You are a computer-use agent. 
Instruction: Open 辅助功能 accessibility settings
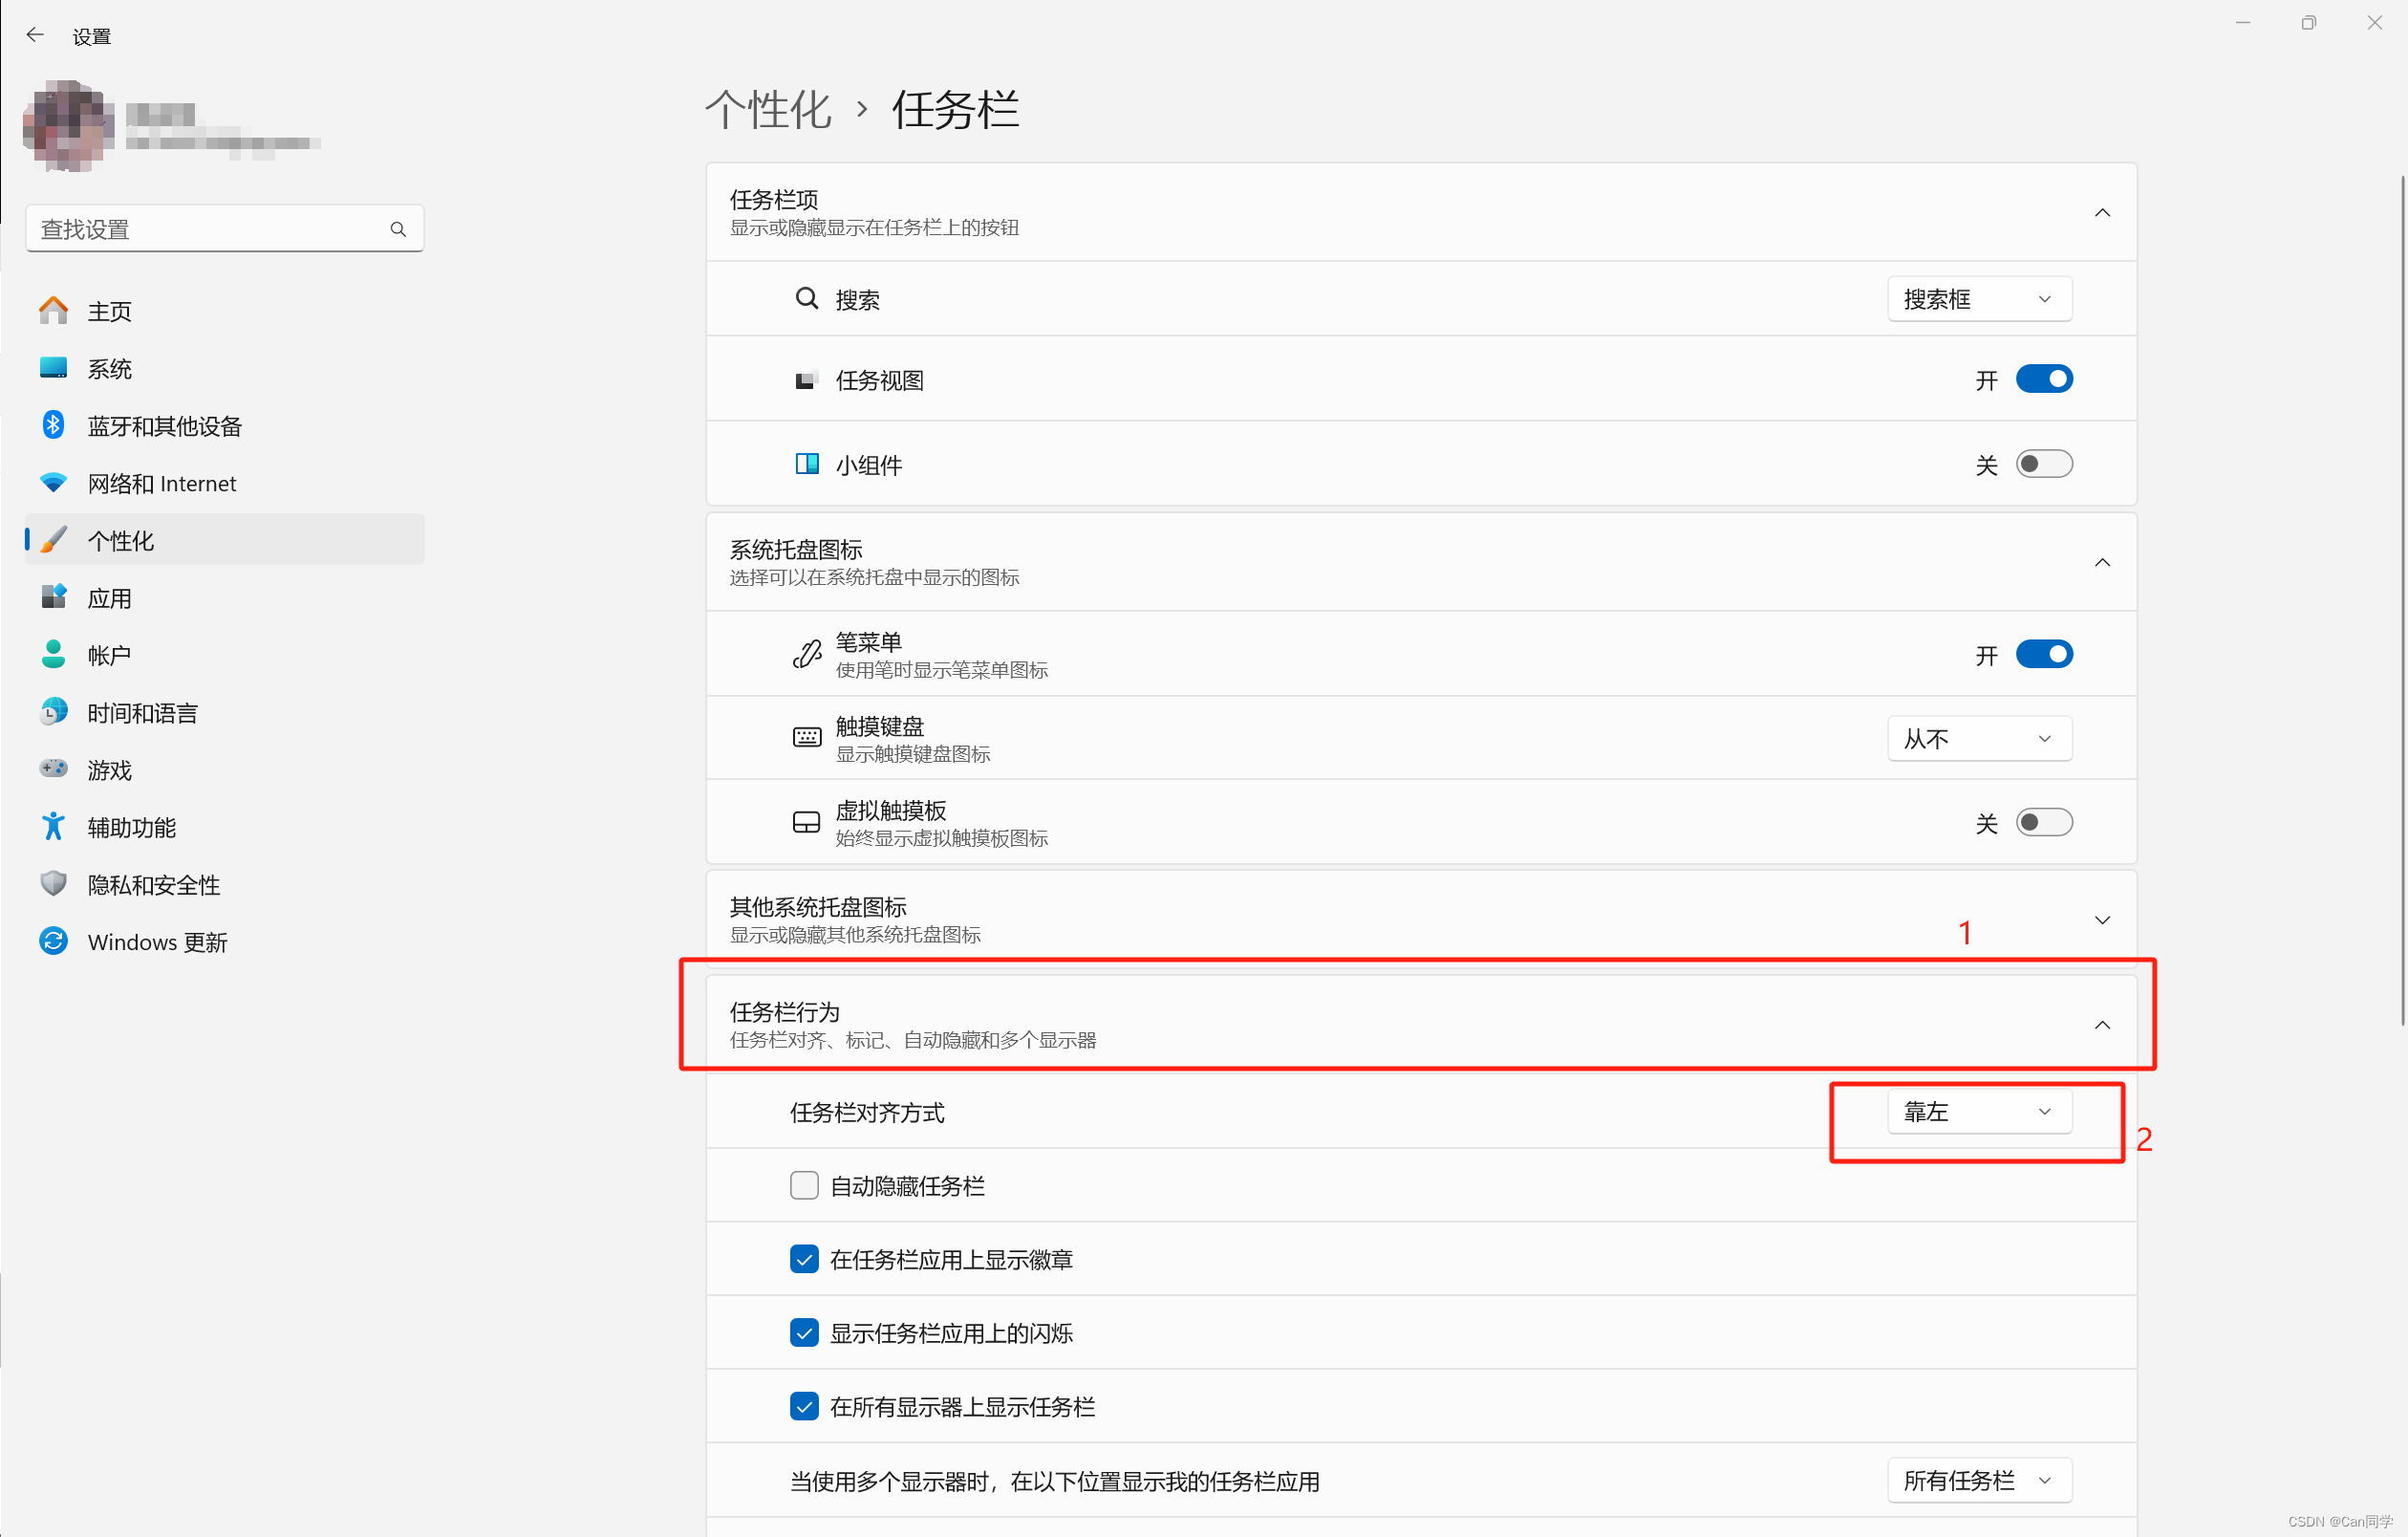pyautogui.click(x=131, y=827)
